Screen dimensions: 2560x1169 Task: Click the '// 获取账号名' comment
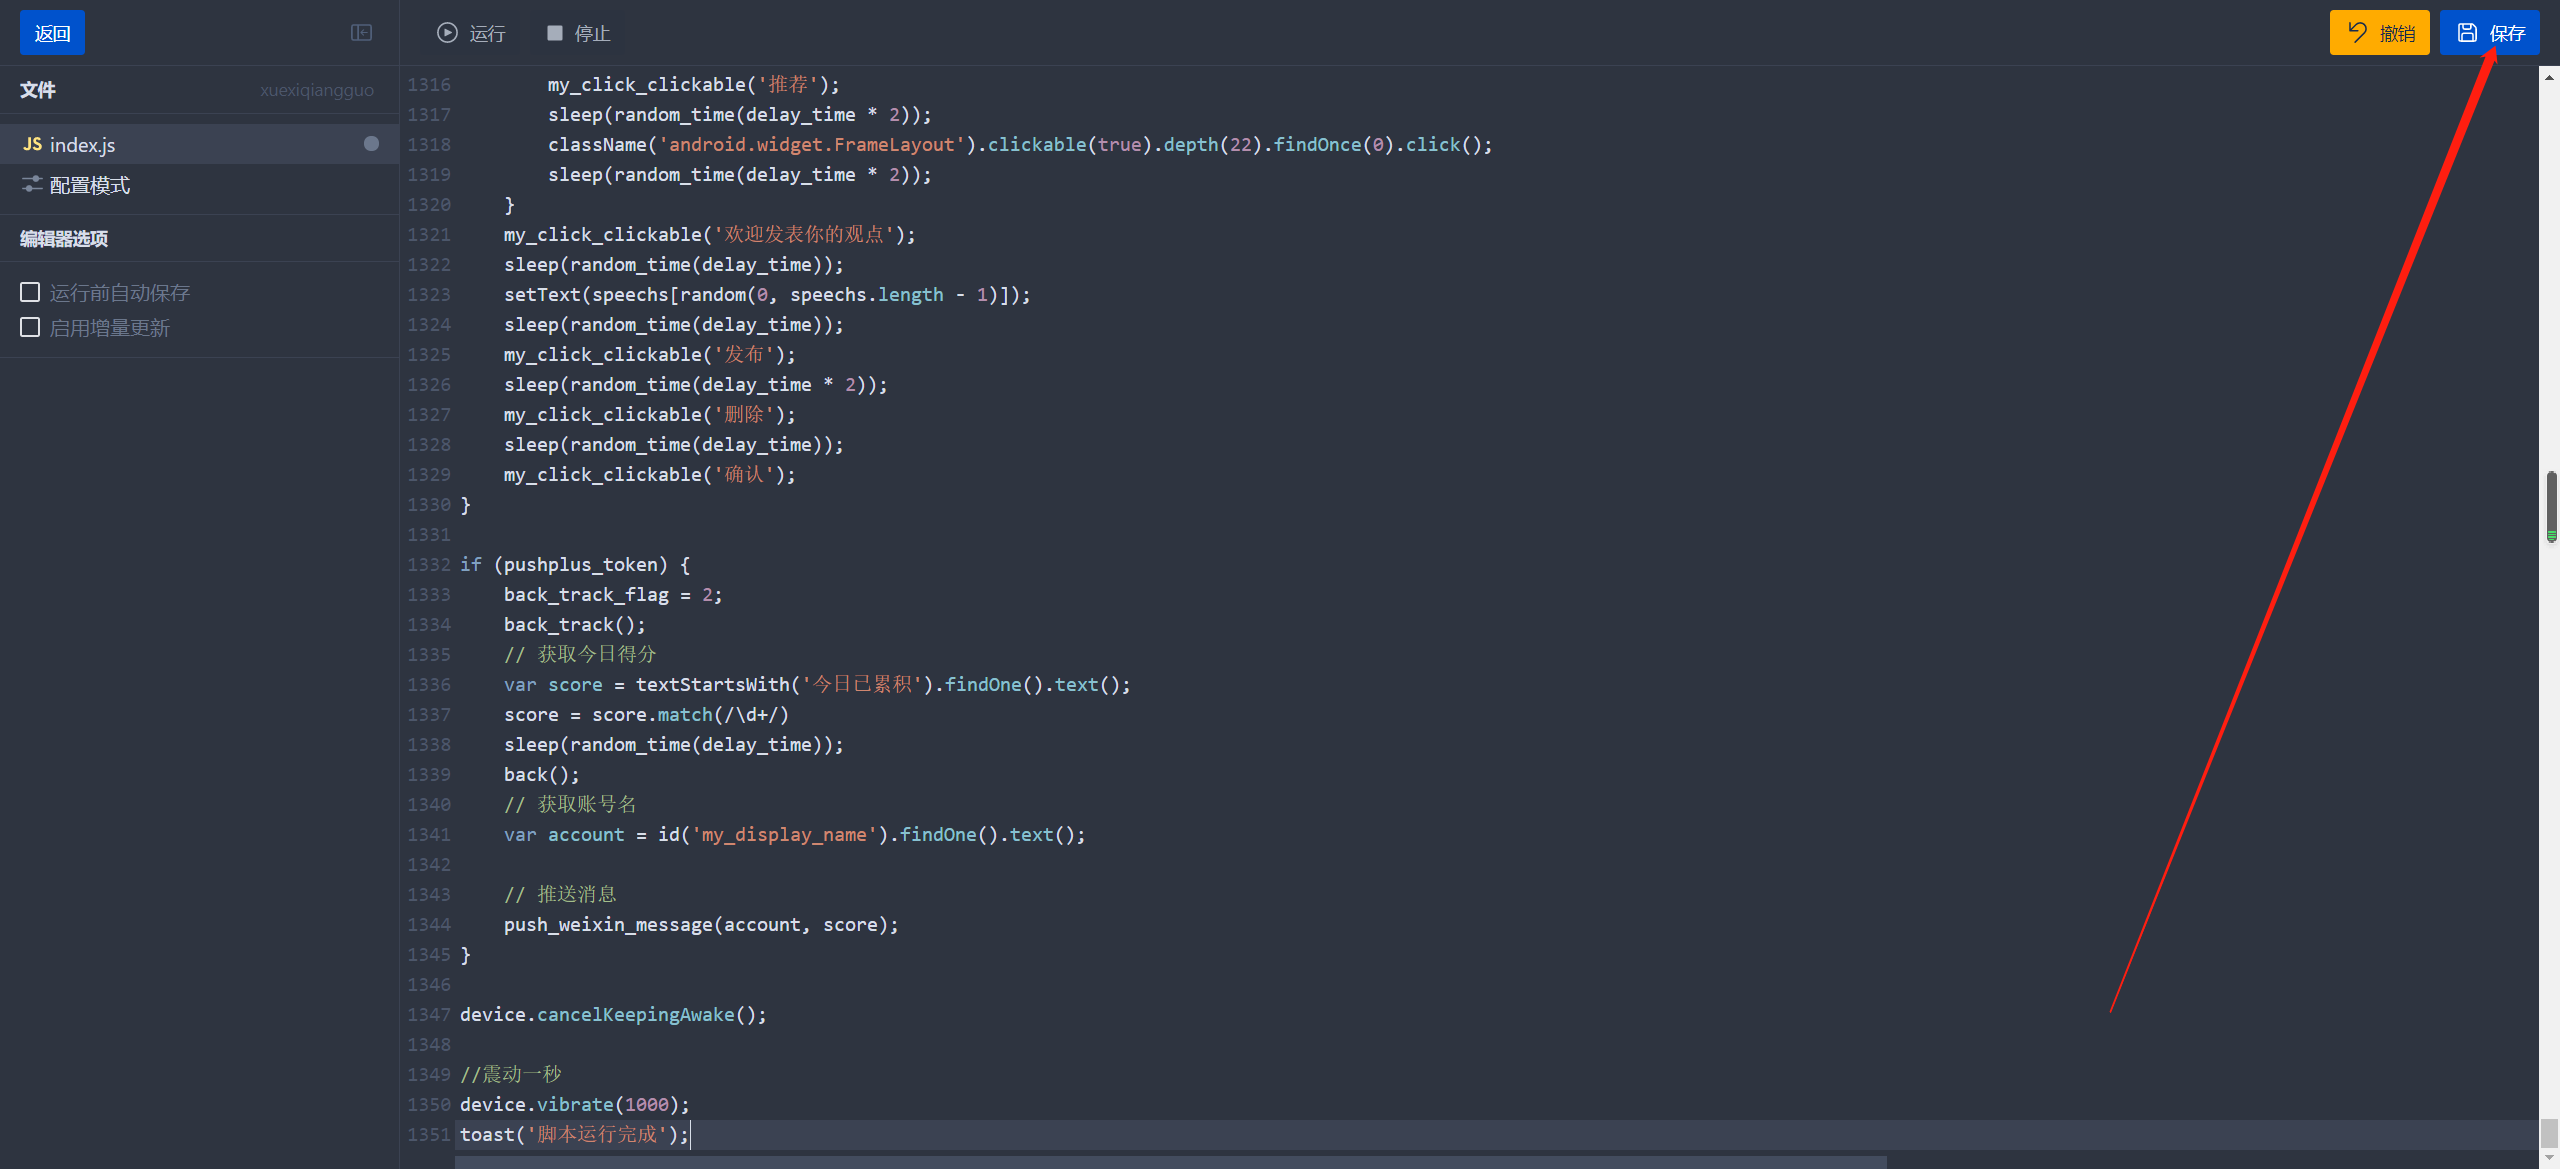[x=570, y=804]
